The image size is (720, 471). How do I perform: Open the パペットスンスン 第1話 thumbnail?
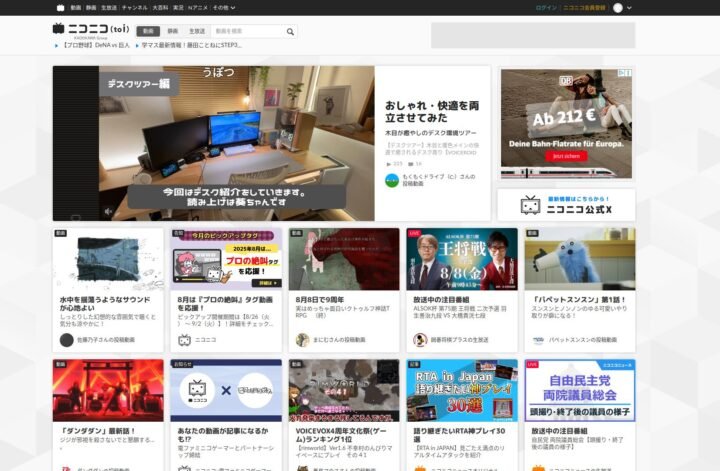[580, 259]
